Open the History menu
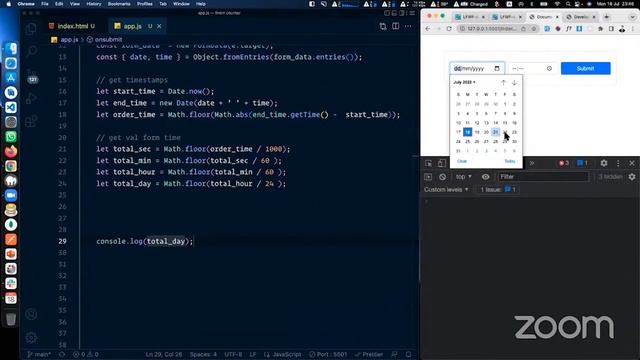 (93, 4)
